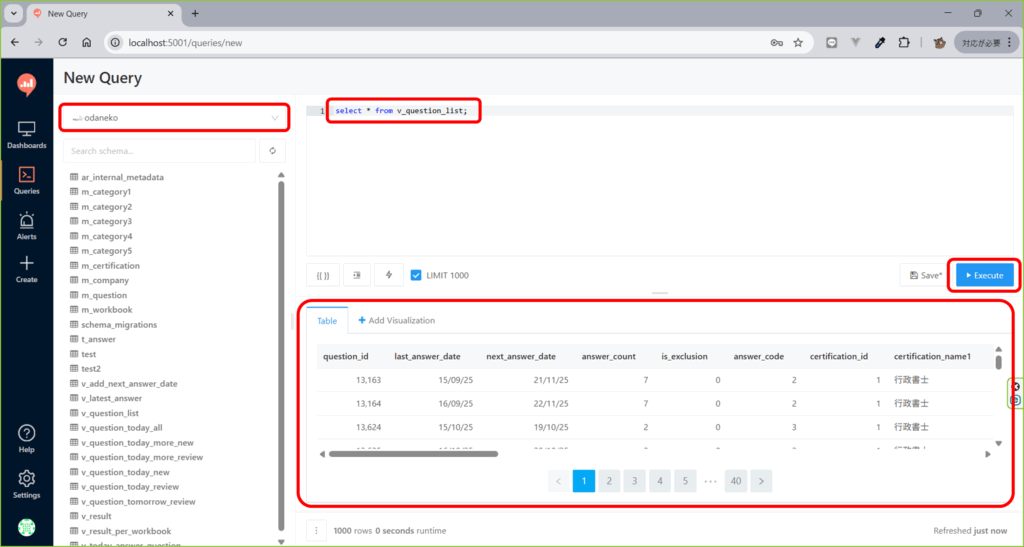Switch to the Table tab
1024x547 pixels.
327,320
